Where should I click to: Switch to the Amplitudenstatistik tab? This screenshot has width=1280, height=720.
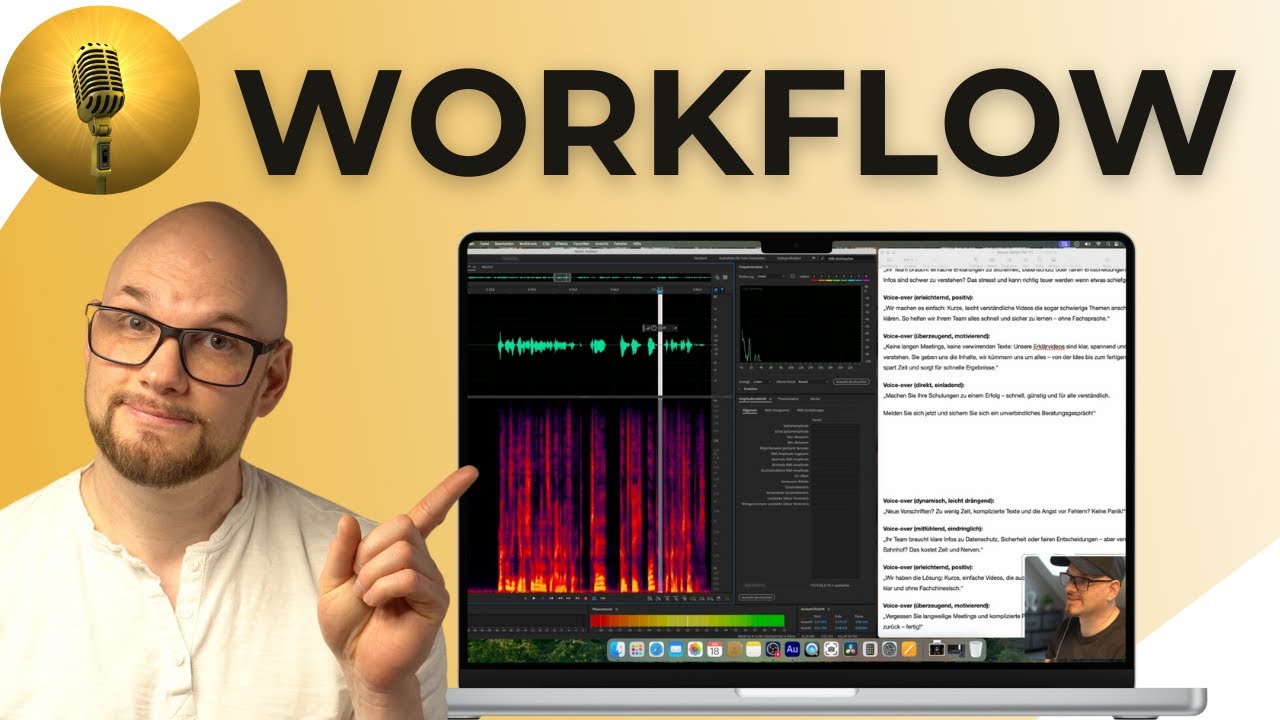[x=753, y=399]
